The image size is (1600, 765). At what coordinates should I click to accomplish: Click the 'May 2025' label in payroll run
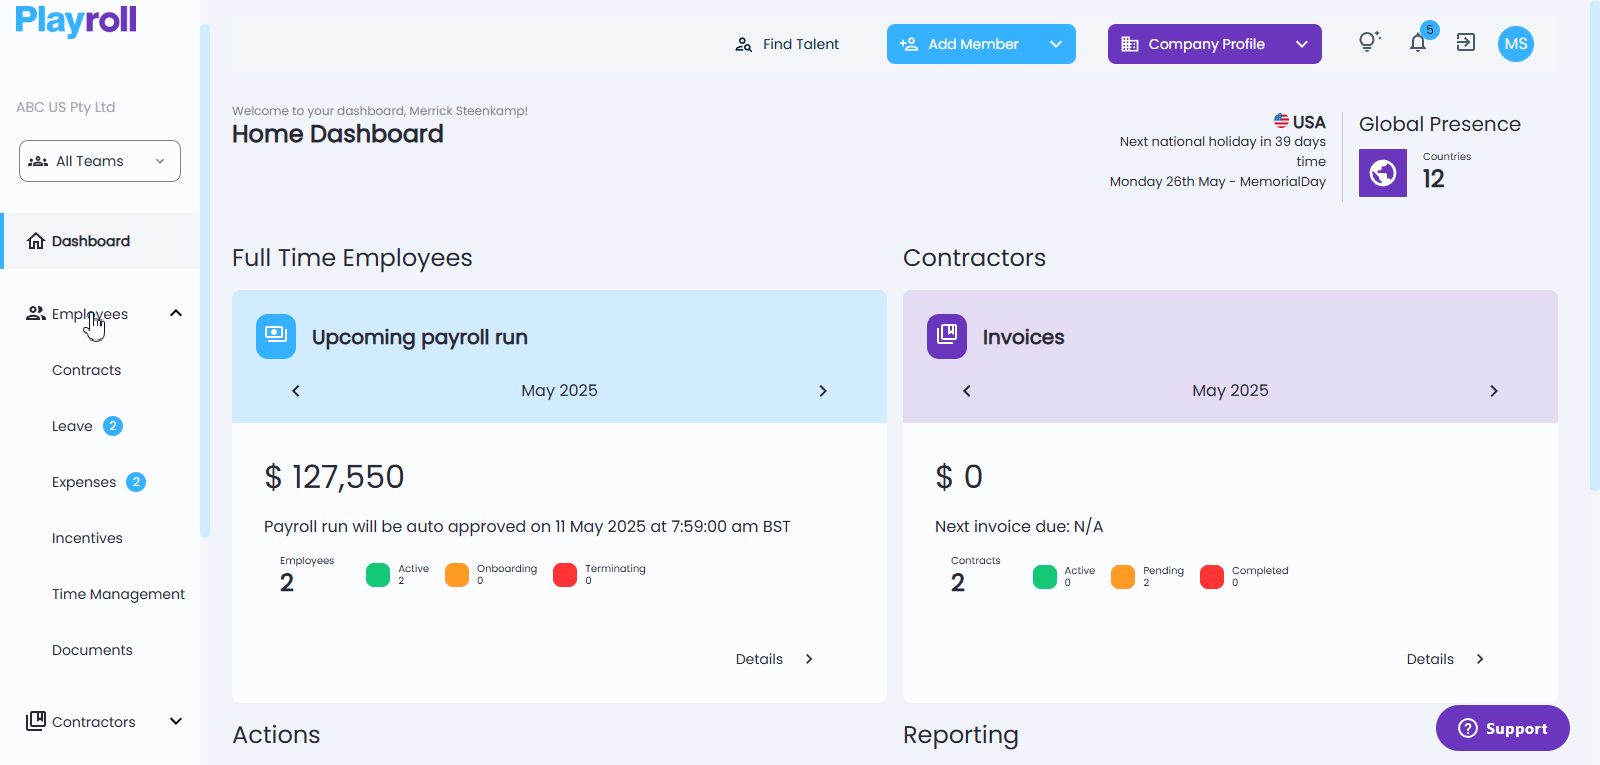(559, 391)
